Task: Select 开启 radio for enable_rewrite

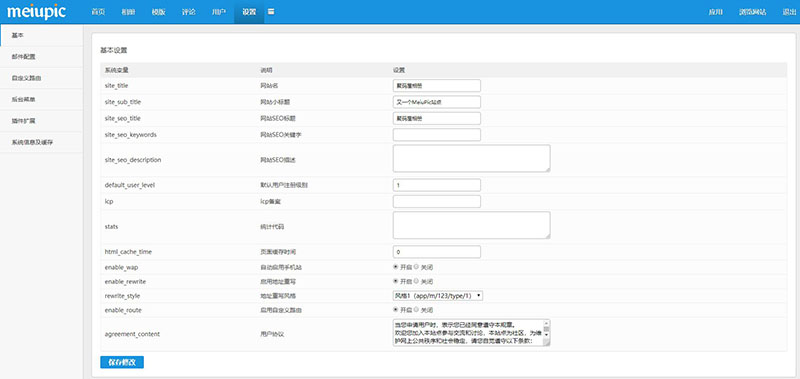Action: point(395,281)
